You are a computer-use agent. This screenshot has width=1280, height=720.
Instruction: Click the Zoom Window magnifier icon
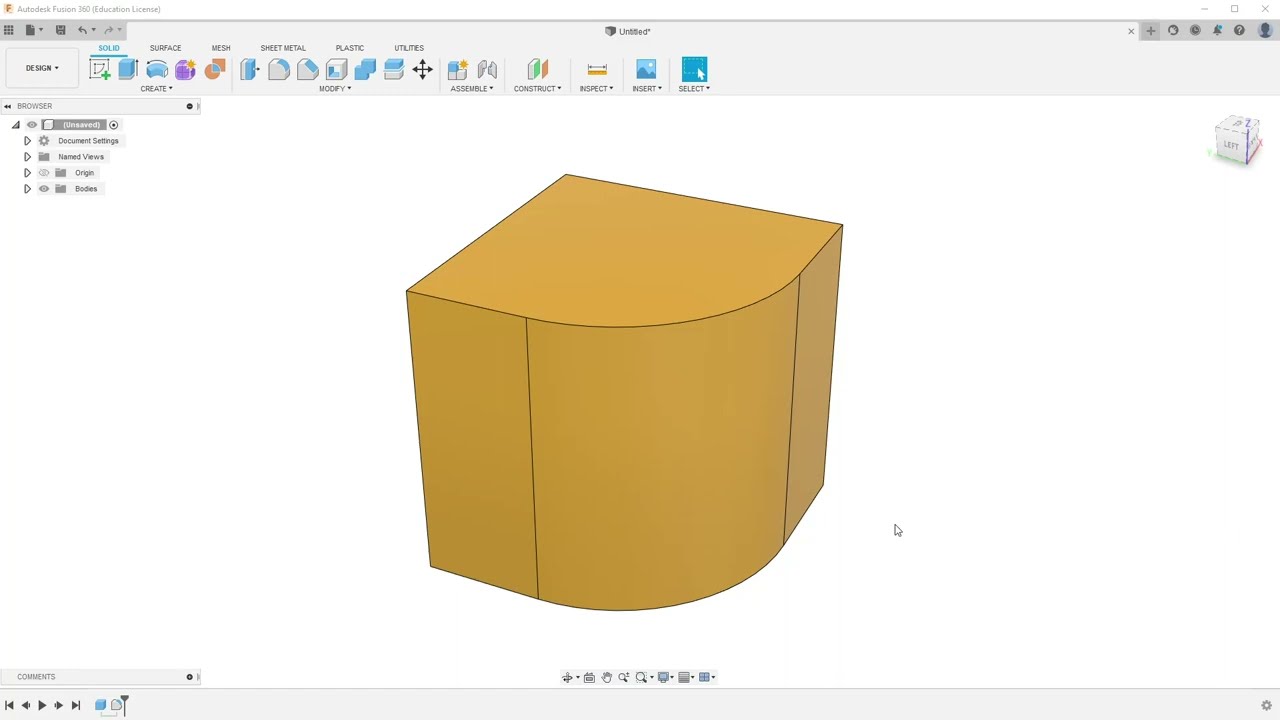pyautogui.click(x=642, y=677)
